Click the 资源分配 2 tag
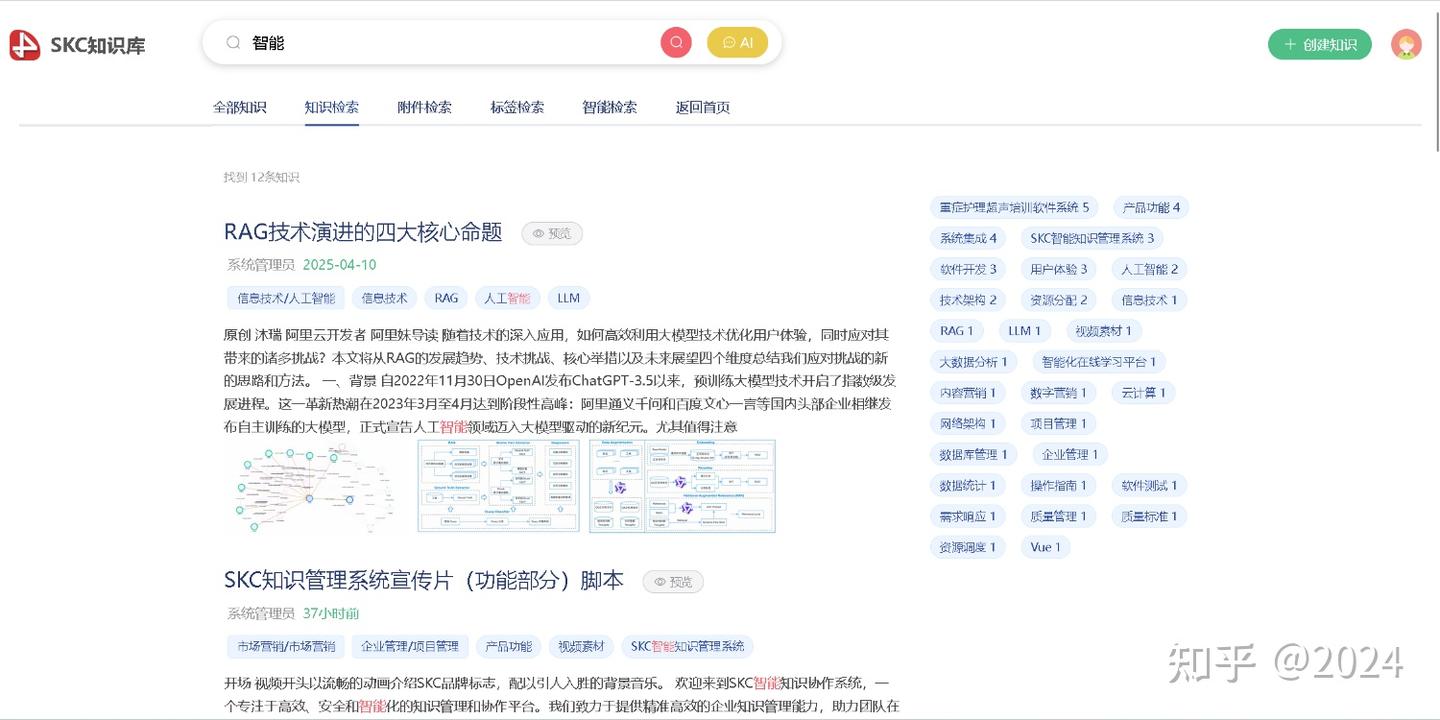The width and height of the screenshot is (1440, 720). point(1059,300)
